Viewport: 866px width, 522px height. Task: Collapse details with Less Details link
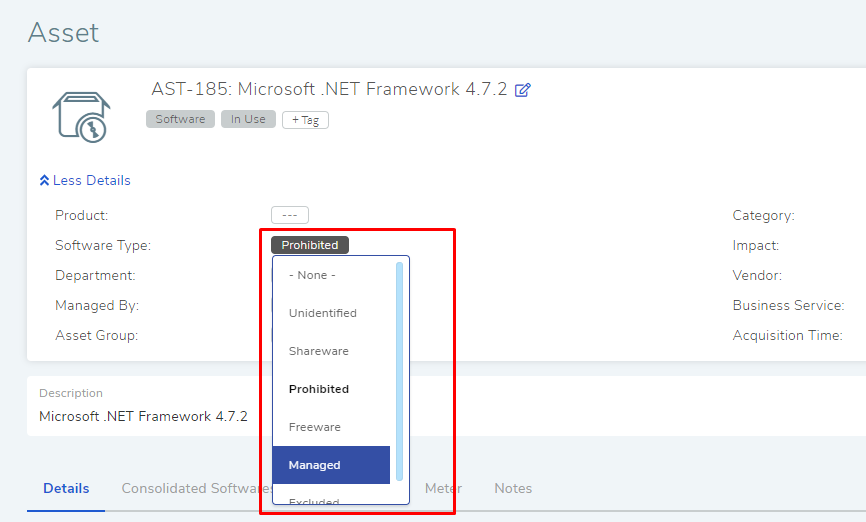pyautogui.click(x=85, y=181)
